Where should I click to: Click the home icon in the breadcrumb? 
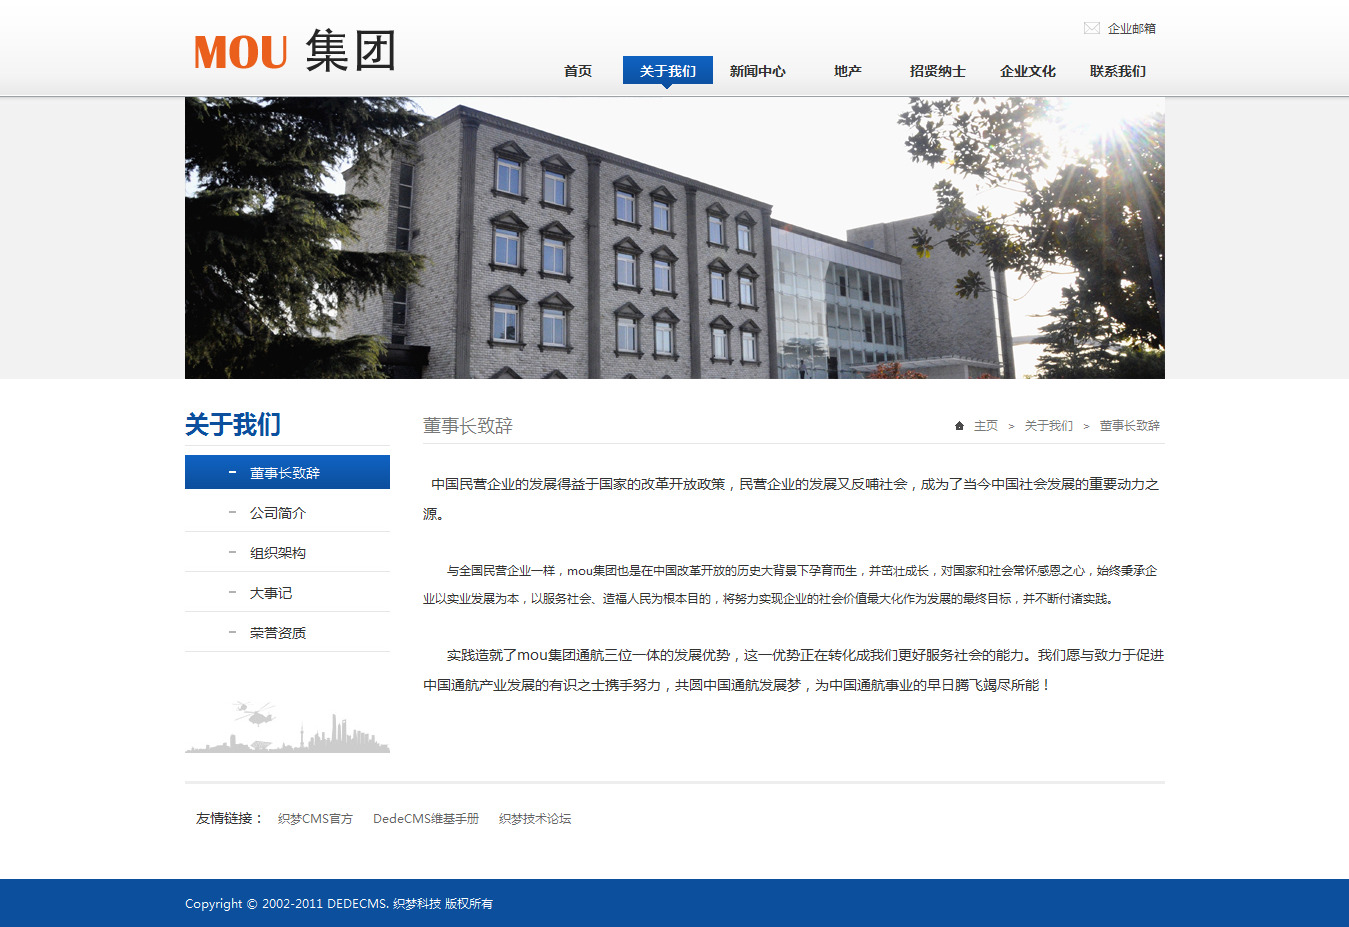pyautogui.click(x=959, y=426)
